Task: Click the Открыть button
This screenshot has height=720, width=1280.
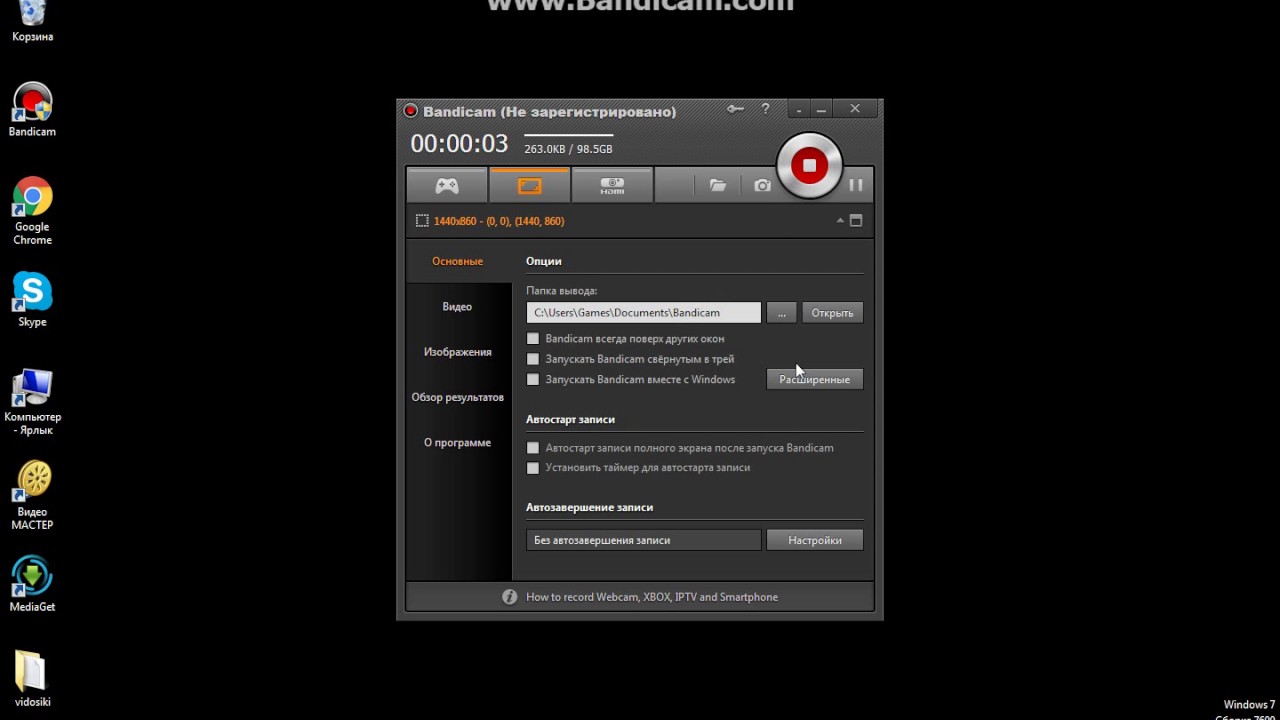Action: coord(832,313)
